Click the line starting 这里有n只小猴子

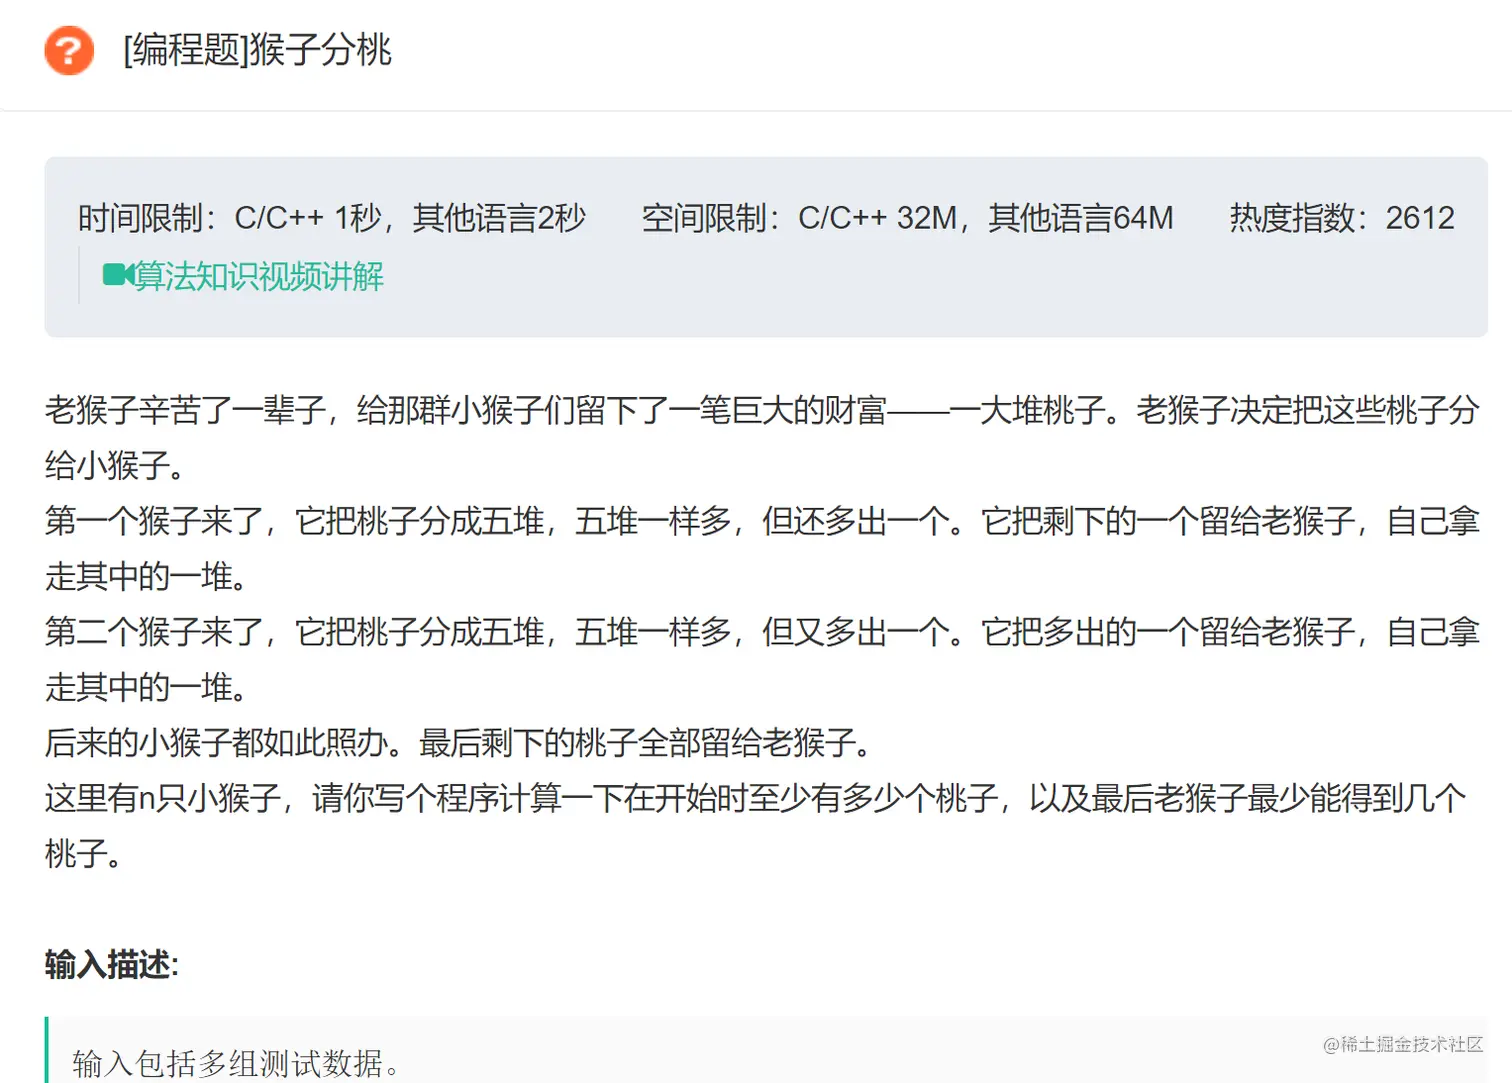(756, 798)
